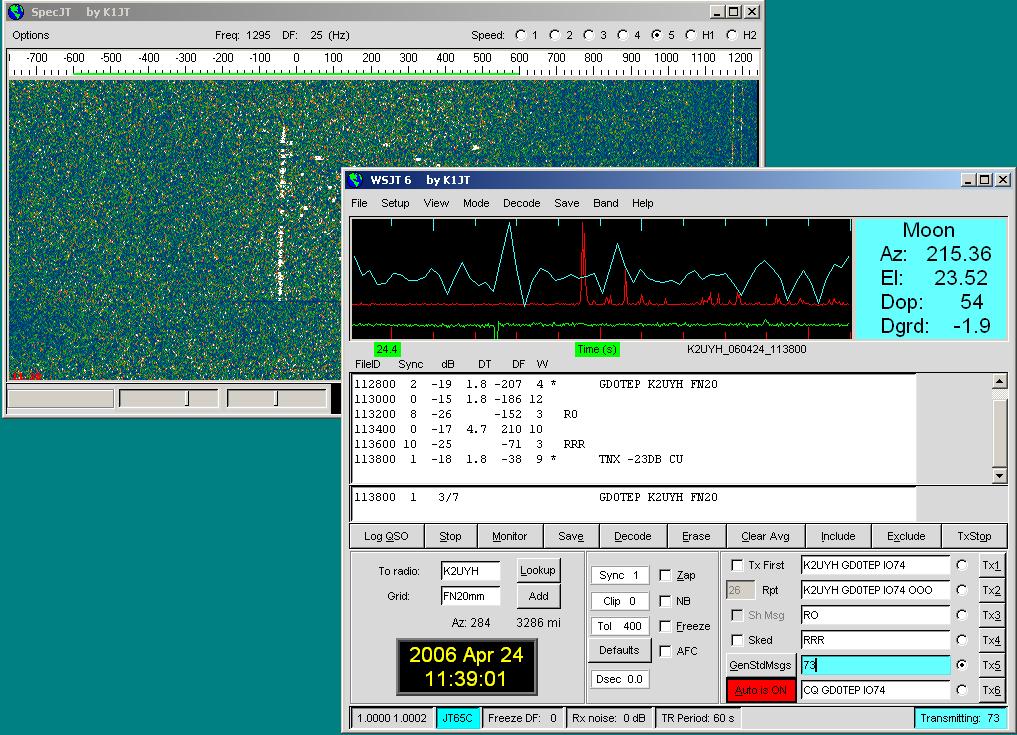Check the Tx First option
The image size is (1017, 735).
click(x=737, y=566)
